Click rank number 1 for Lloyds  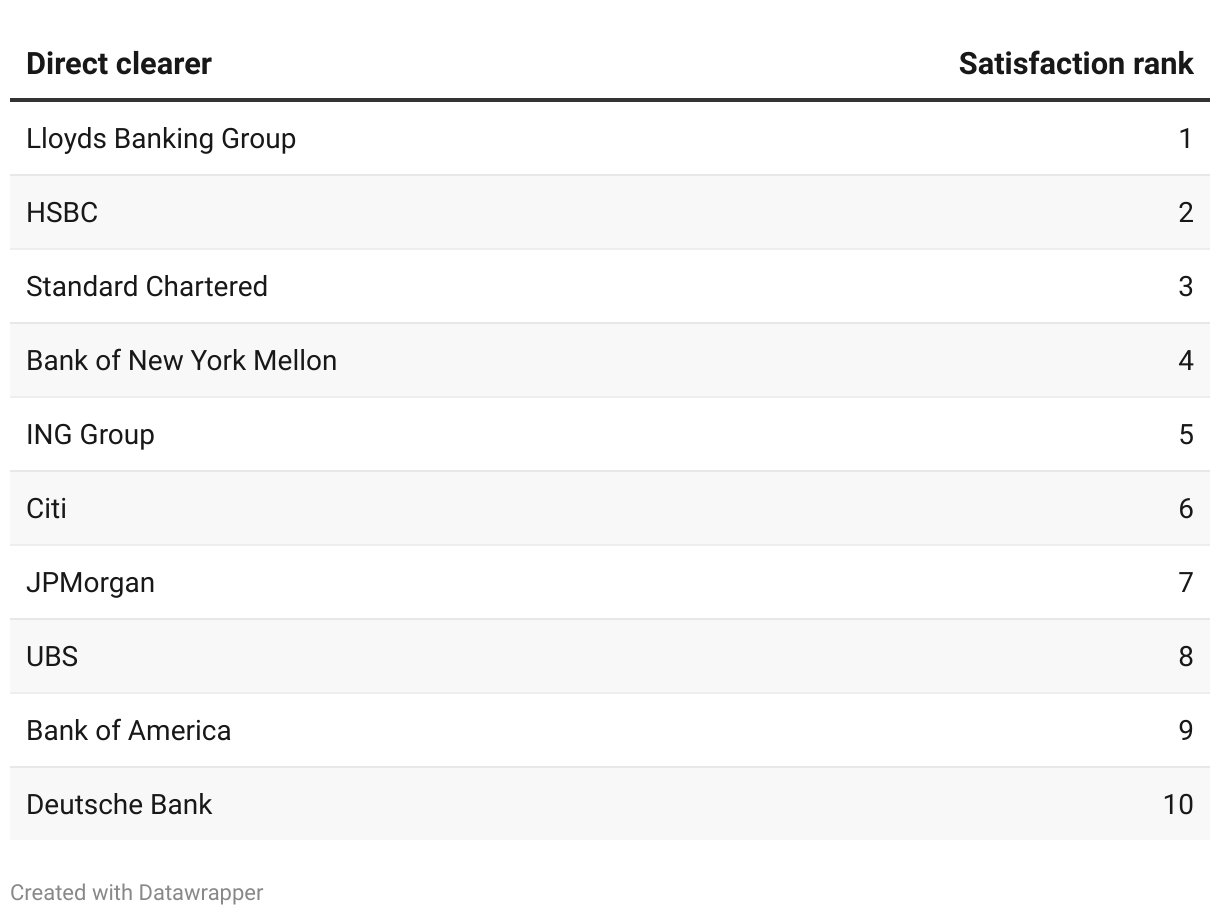click(x=1185, y=138)
